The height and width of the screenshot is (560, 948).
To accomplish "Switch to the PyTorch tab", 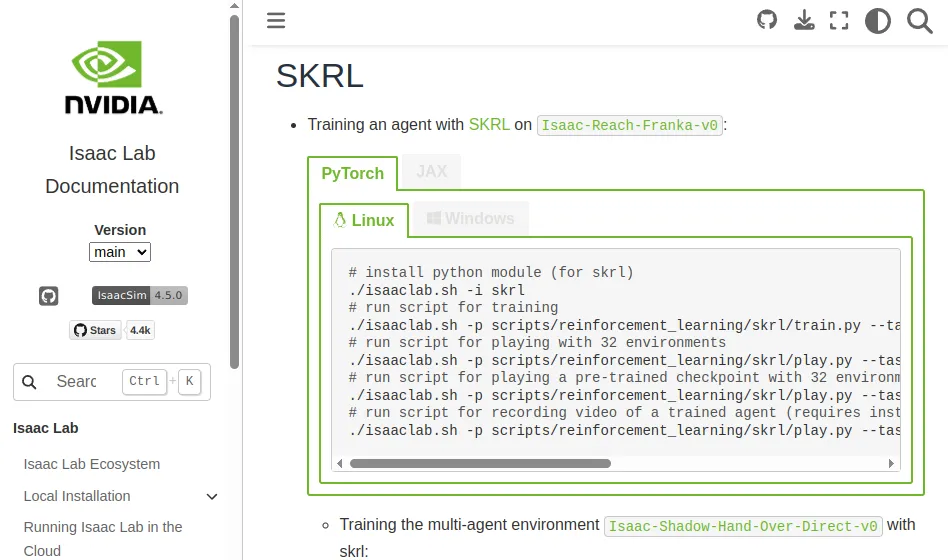I will point(352,174).
